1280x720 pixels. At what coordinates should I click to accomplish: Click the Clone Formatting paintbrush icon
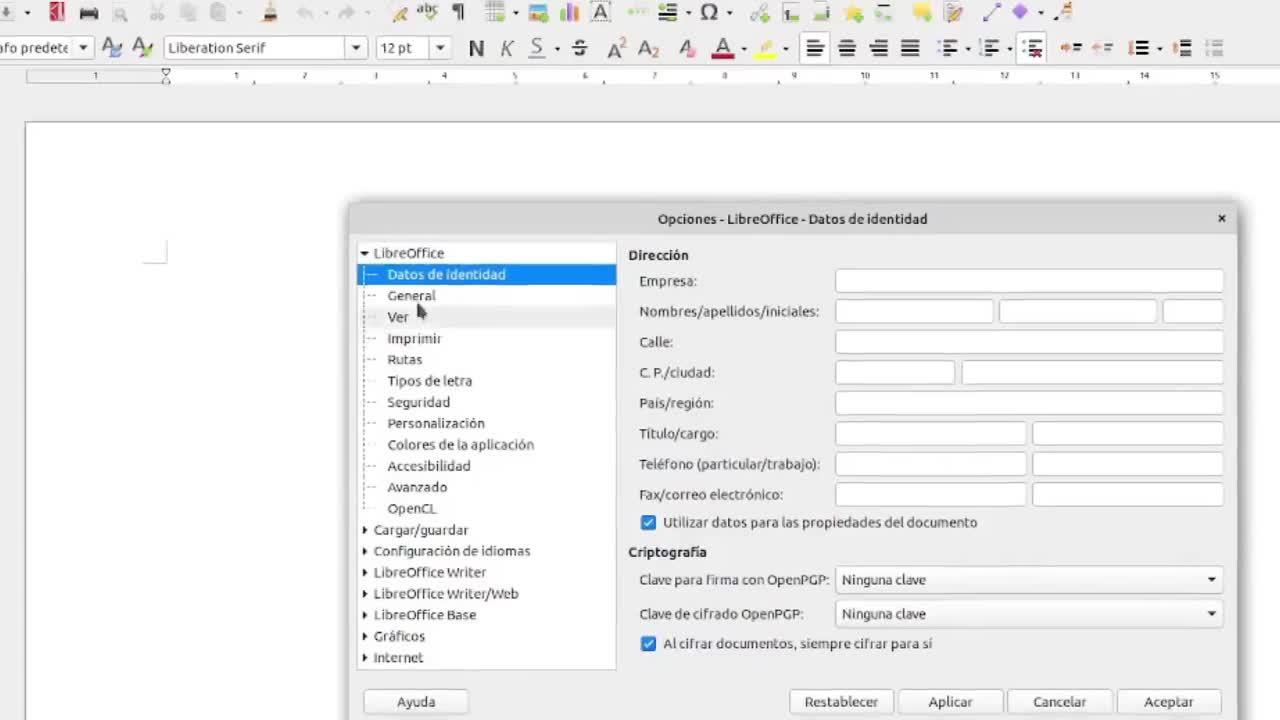click(269, 13)
